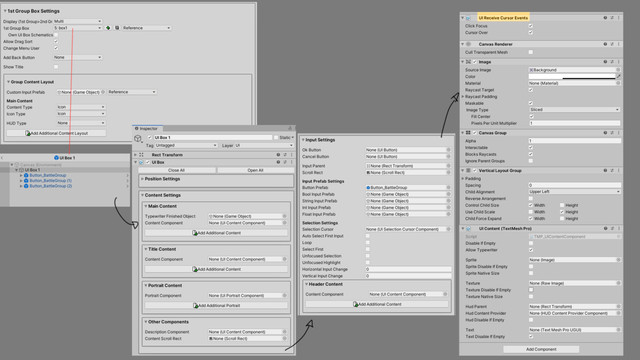Click object picker circle for Typewriter Finished Object
The height and width of the screenshot is (360, 640).
click(284, 216)
